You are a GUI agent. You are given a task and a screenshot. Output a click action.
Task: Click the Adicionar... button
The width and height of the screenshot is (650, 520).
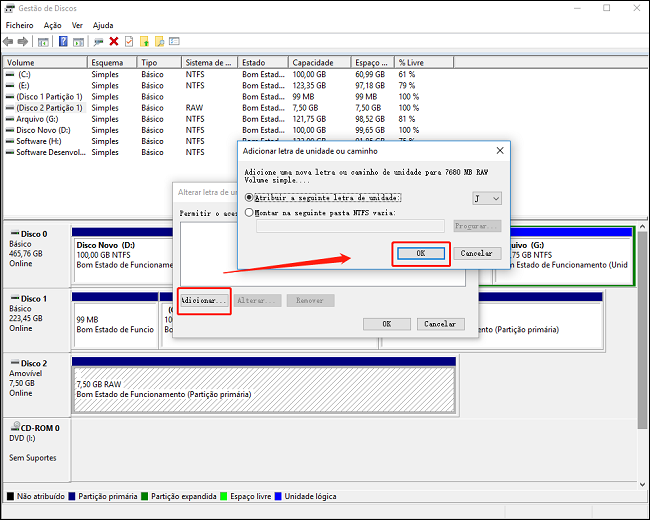pyautogui.click(x=204, y=301)
